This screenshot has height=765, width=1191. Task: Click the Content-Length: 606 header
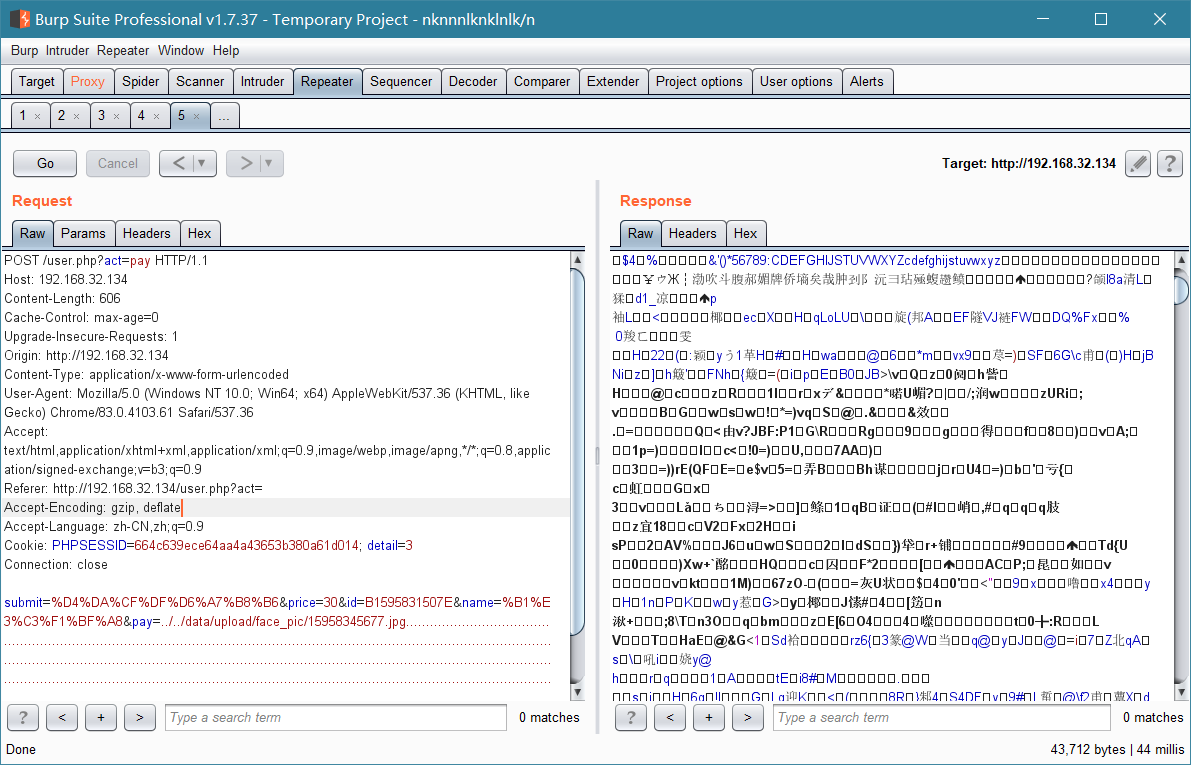point(62,299)
